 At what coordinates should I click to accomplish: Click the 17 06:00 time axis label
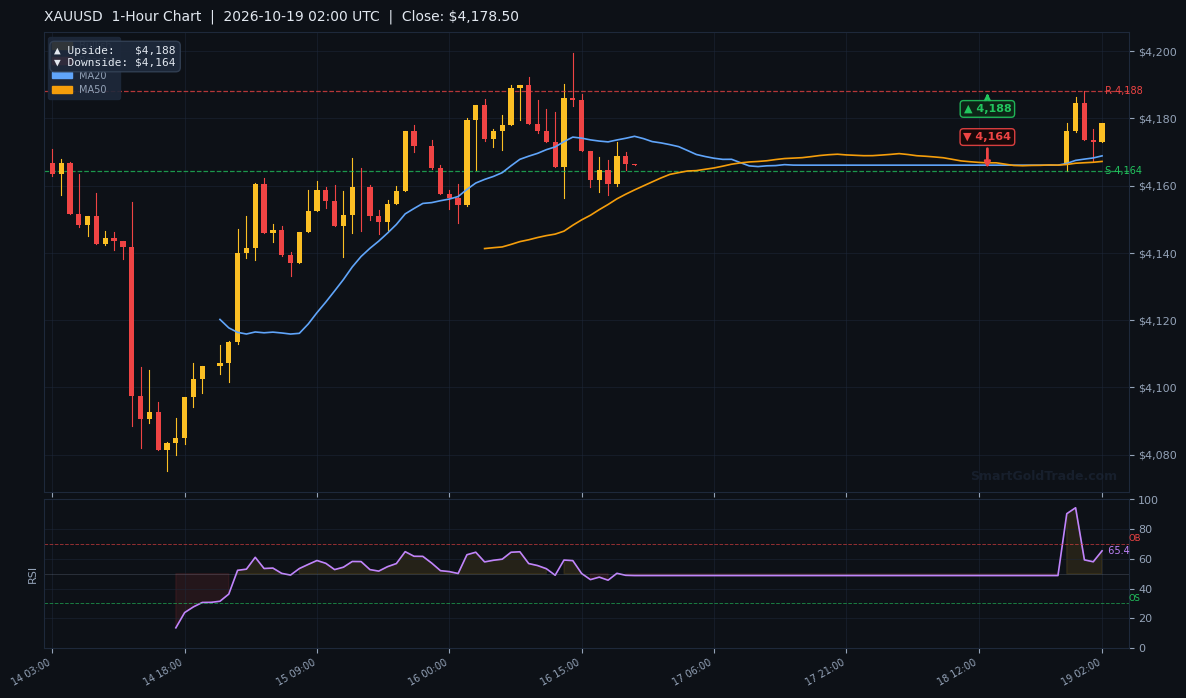(x=693, y=672)
